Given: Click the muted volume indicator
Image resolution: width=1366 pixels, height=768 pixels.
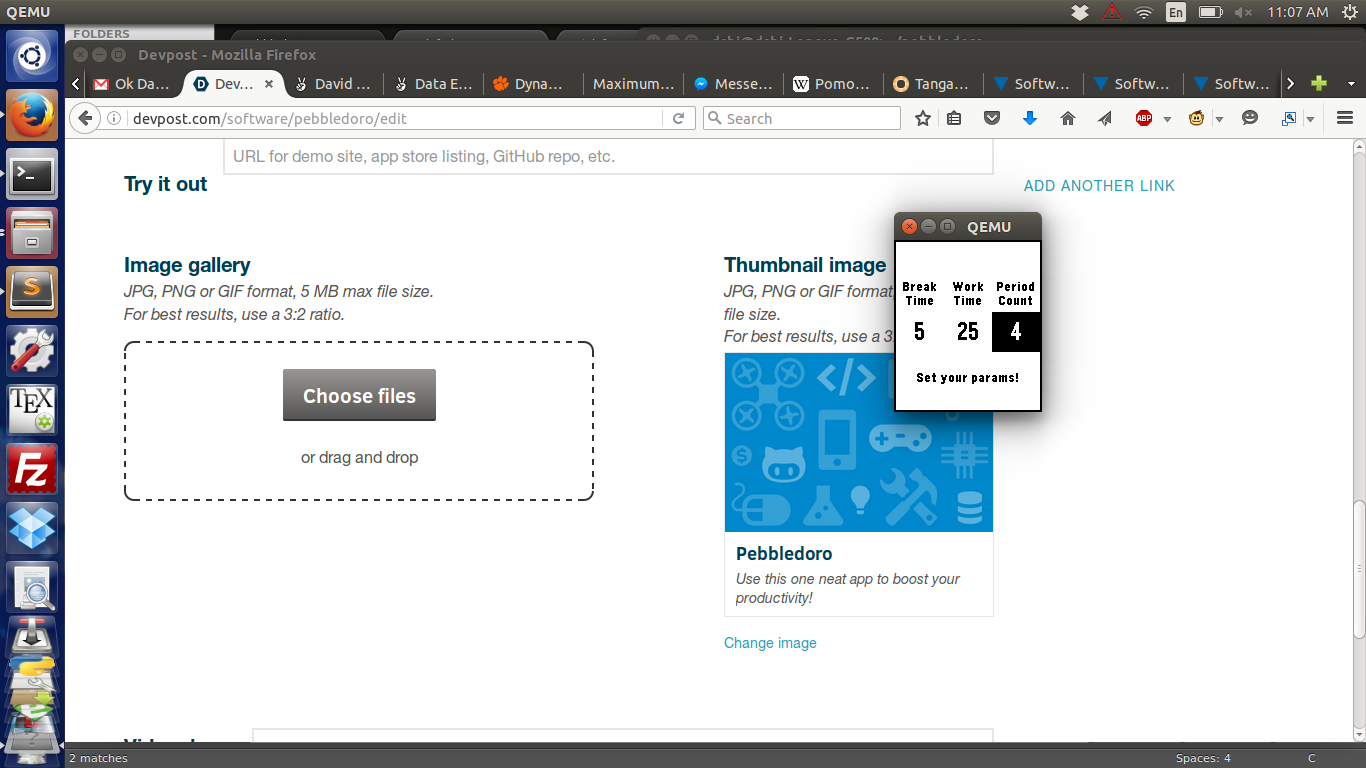Looking at the screenshot, I should [x=1243, y=12].
